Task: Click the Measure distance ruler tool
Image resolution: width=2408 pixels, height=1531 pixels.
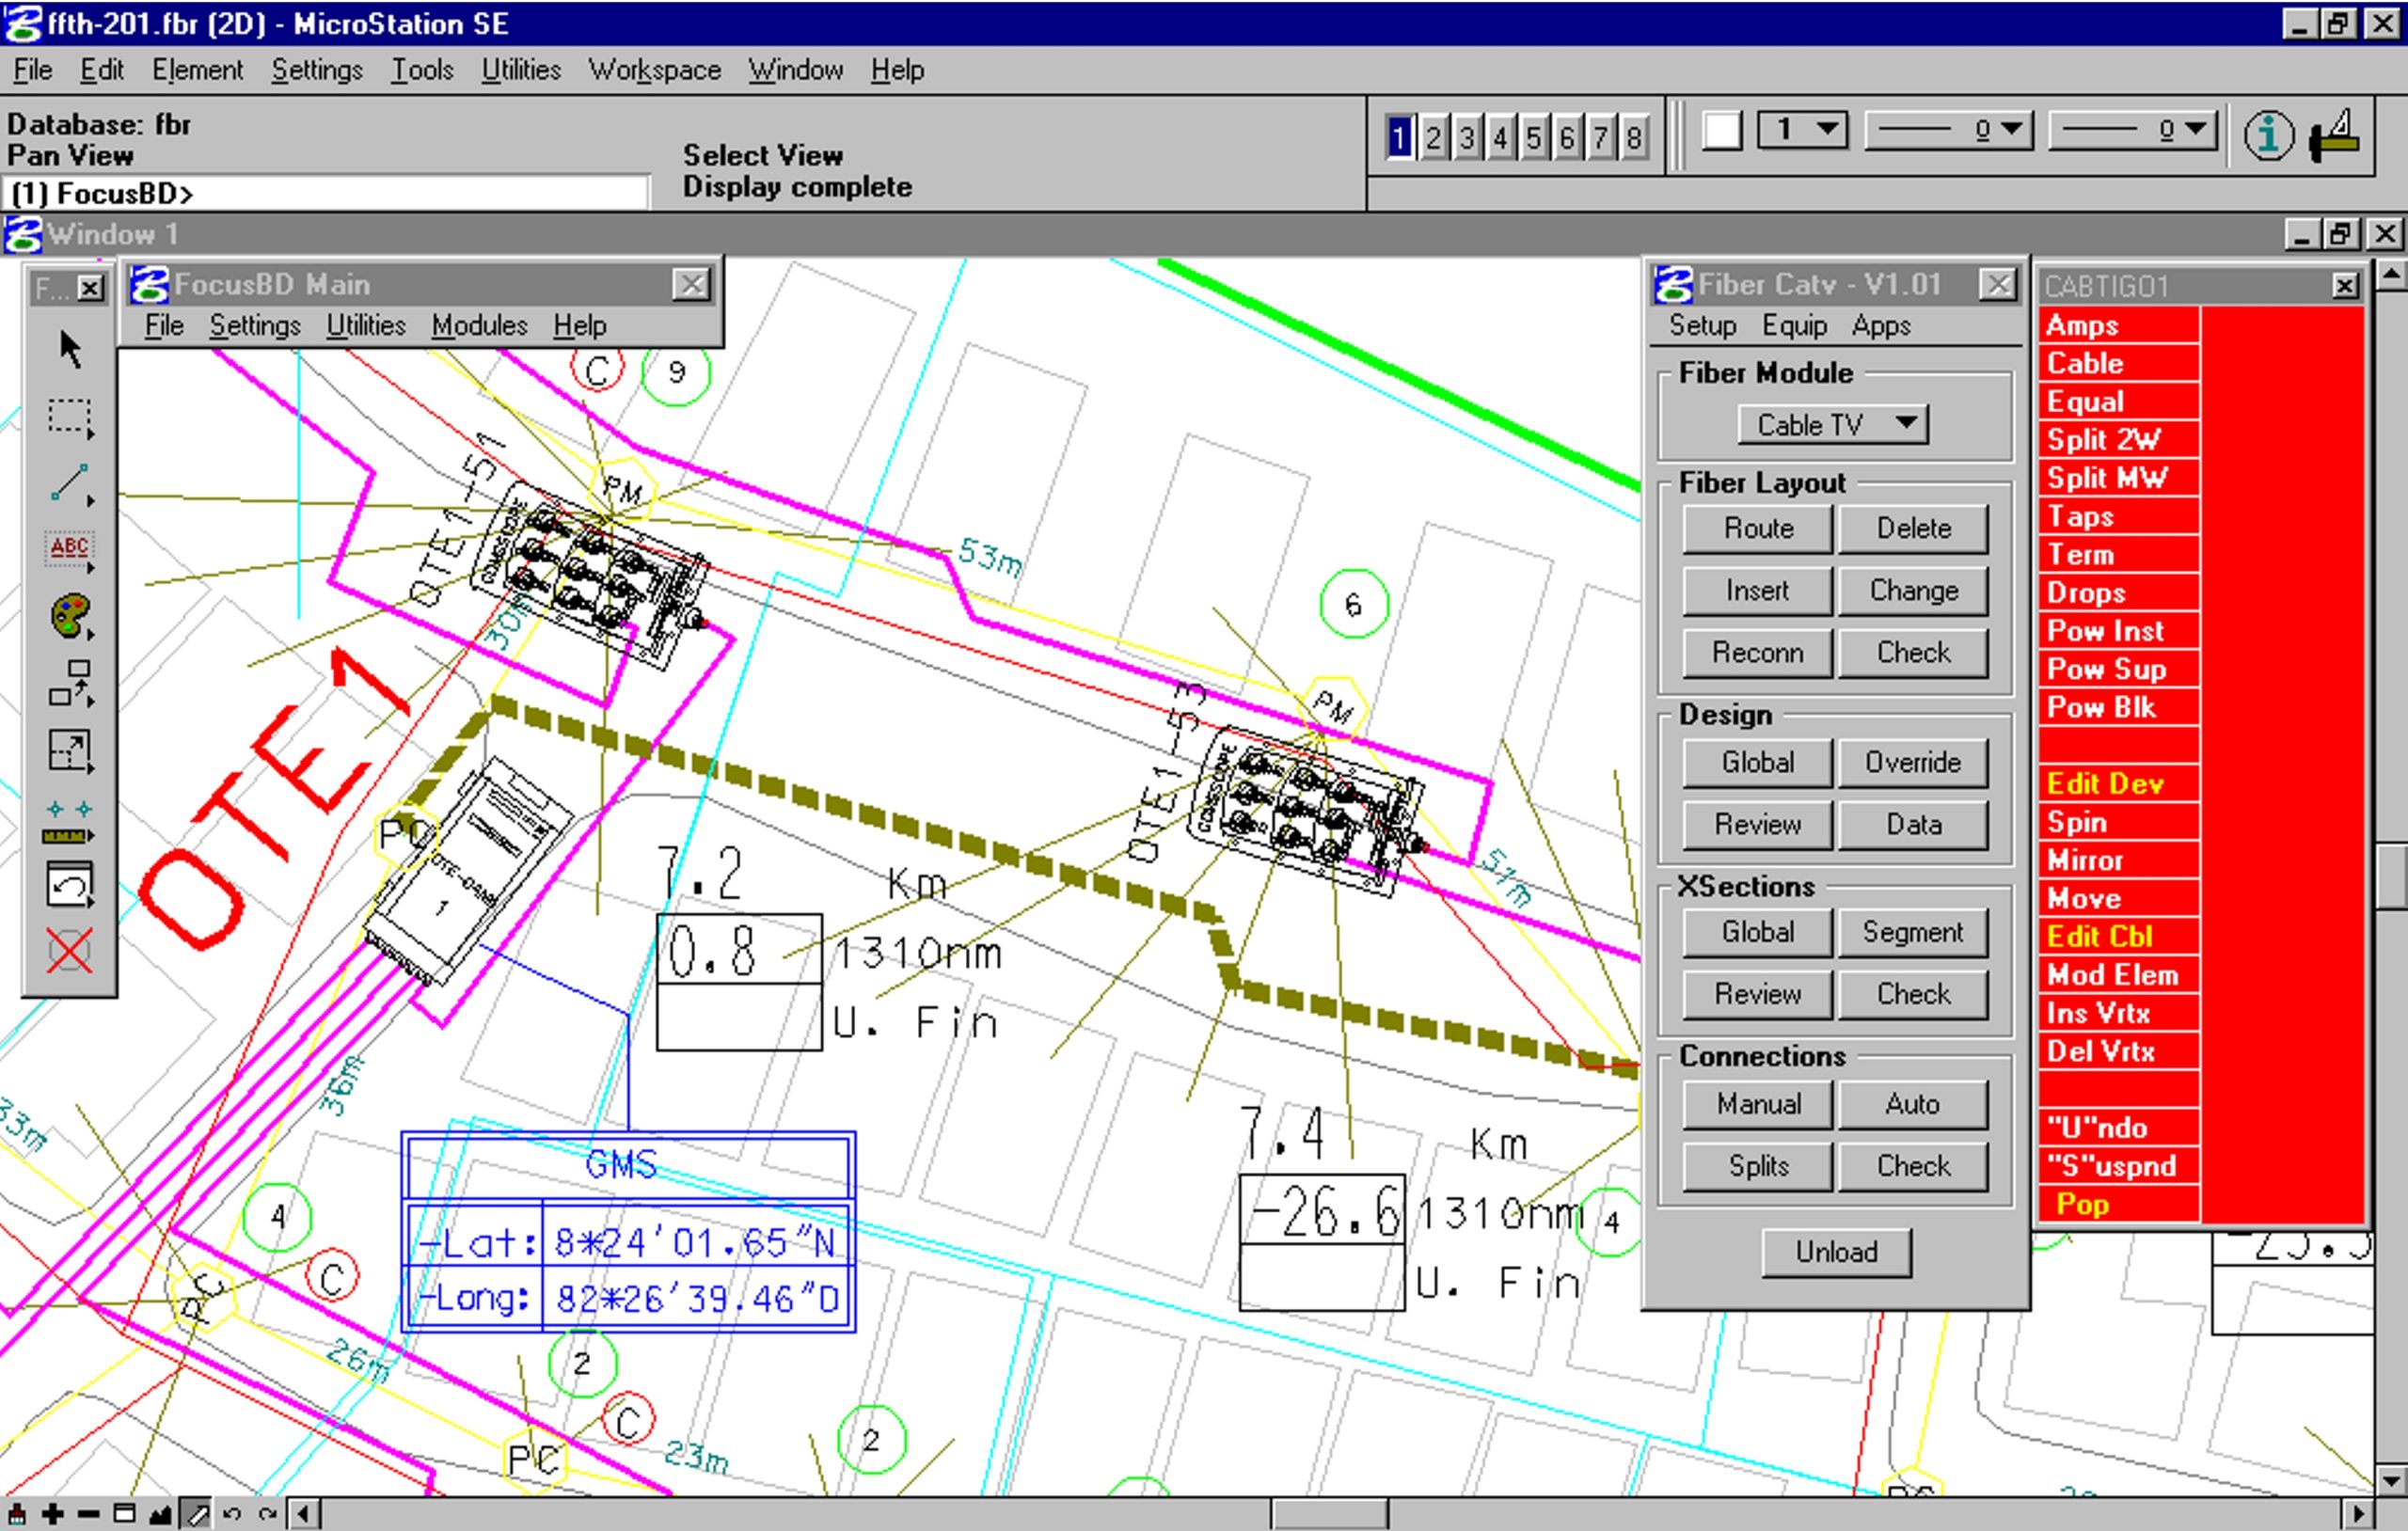Action: tap(69, 822)
